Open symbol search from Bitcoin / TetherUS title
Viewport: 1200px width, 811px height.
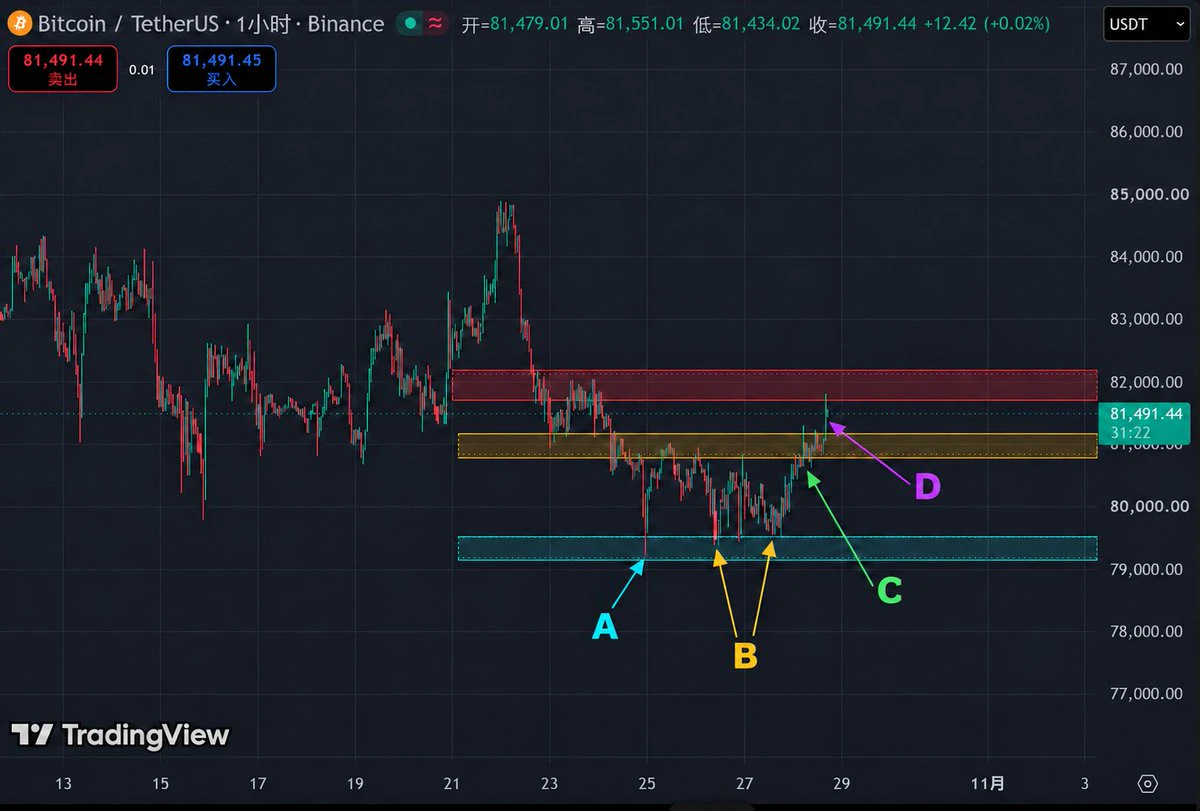coord(211,24)
